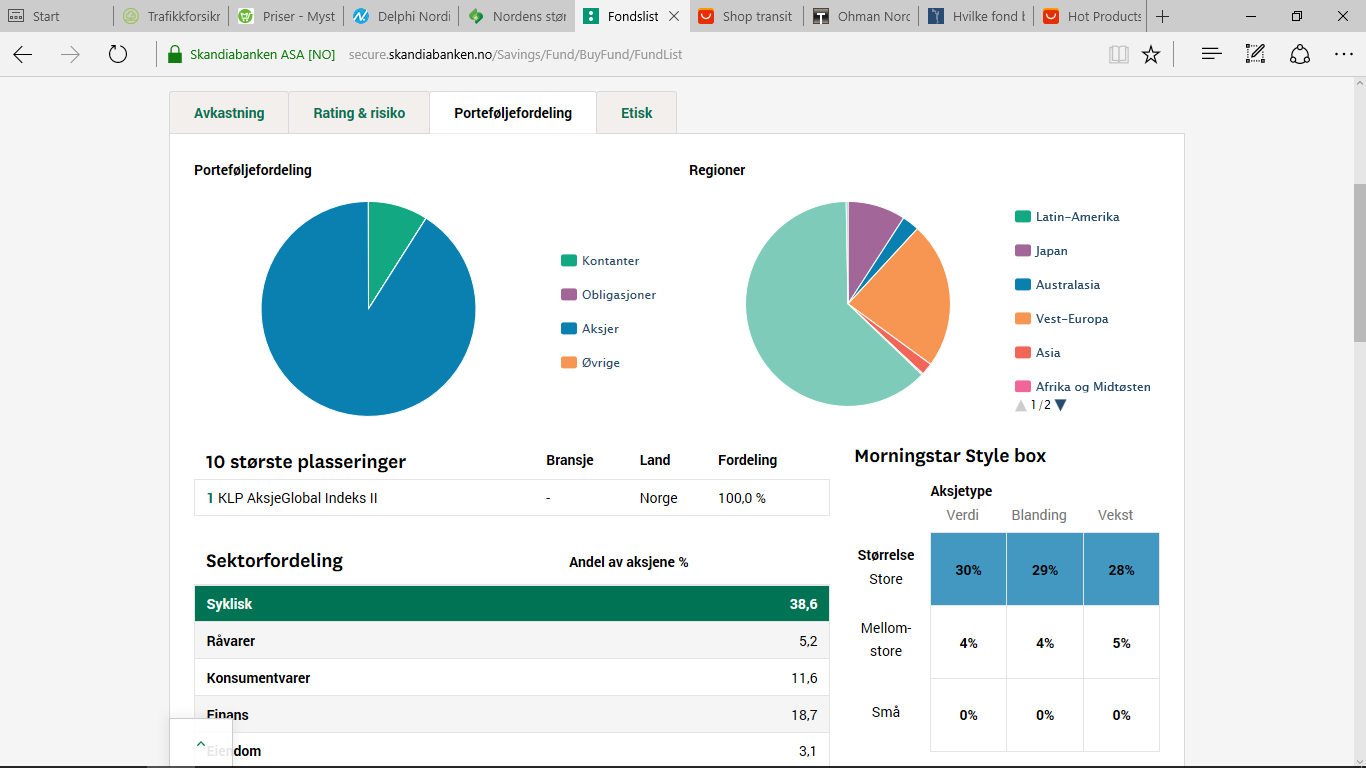This screenshot has height=768, width=1366.
Task: Click the Norge country cell
Action: pyautogui.click(x=659, y=498)
